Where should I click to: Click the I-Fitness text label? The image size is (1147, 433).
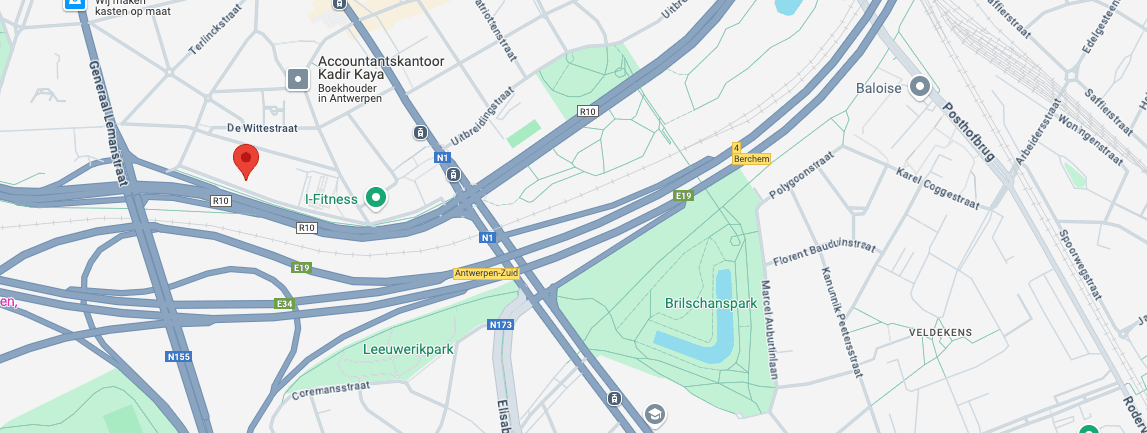[331, 199]
